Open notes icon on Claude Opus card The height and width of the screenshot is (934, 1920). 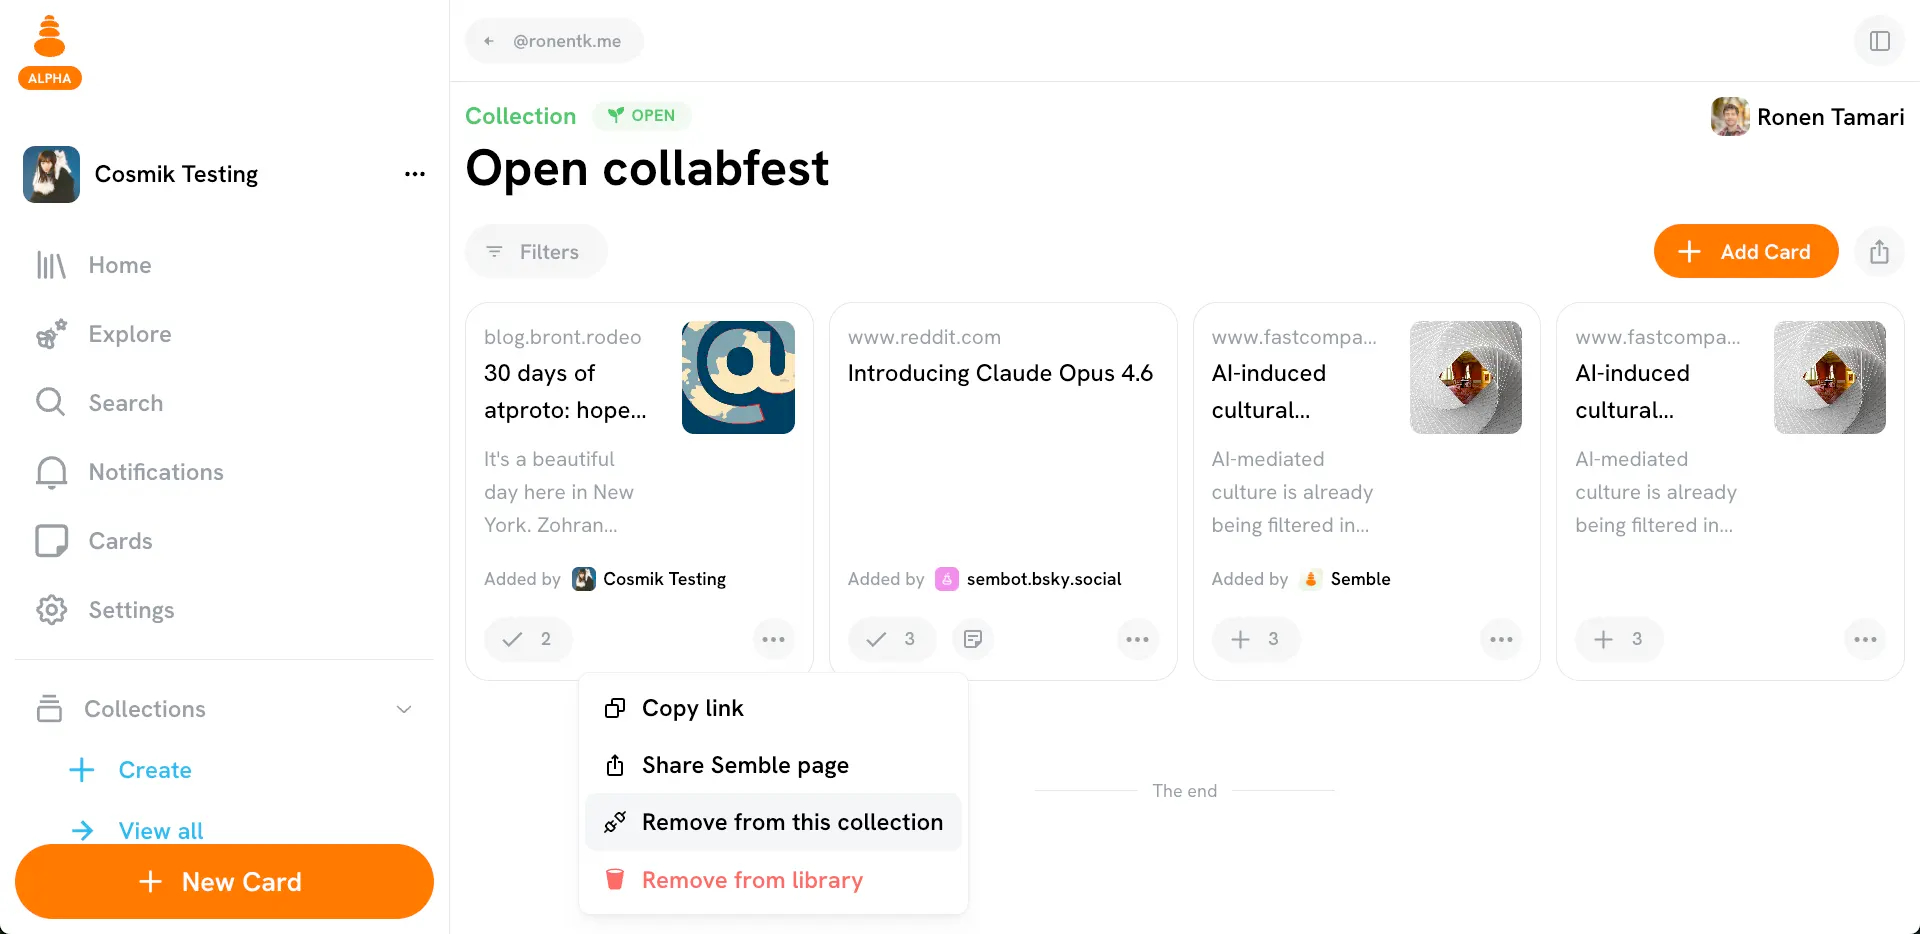tap(972, 639)
